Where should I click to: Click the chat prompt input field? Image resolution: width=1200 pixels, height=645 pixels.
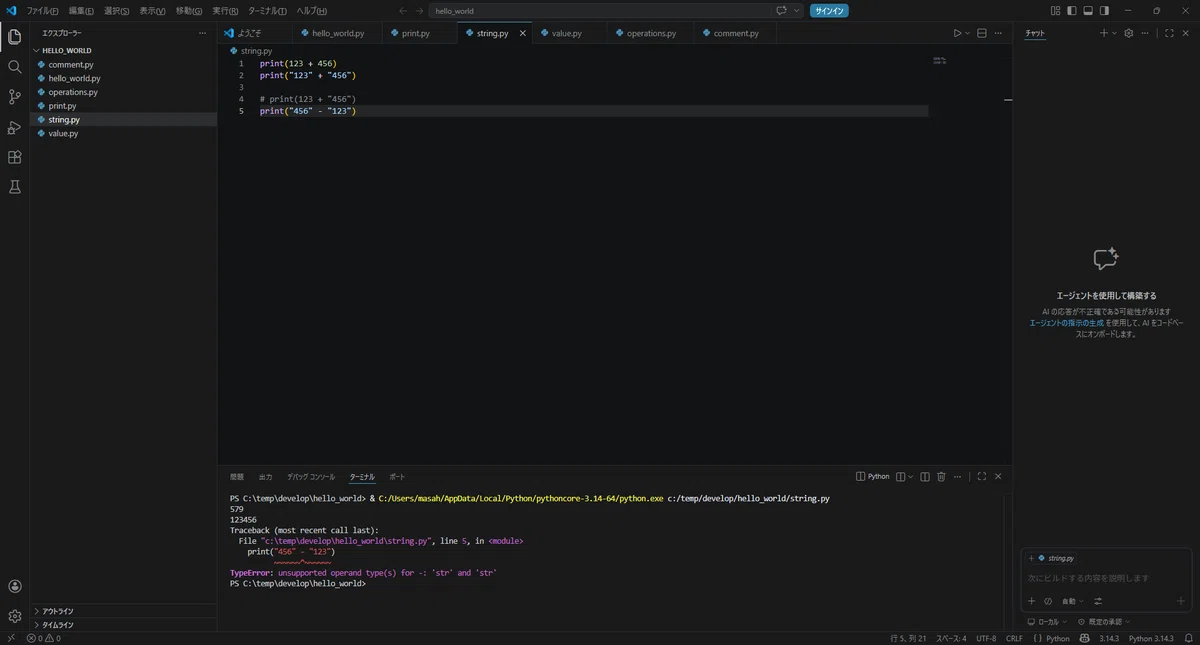1106,578
